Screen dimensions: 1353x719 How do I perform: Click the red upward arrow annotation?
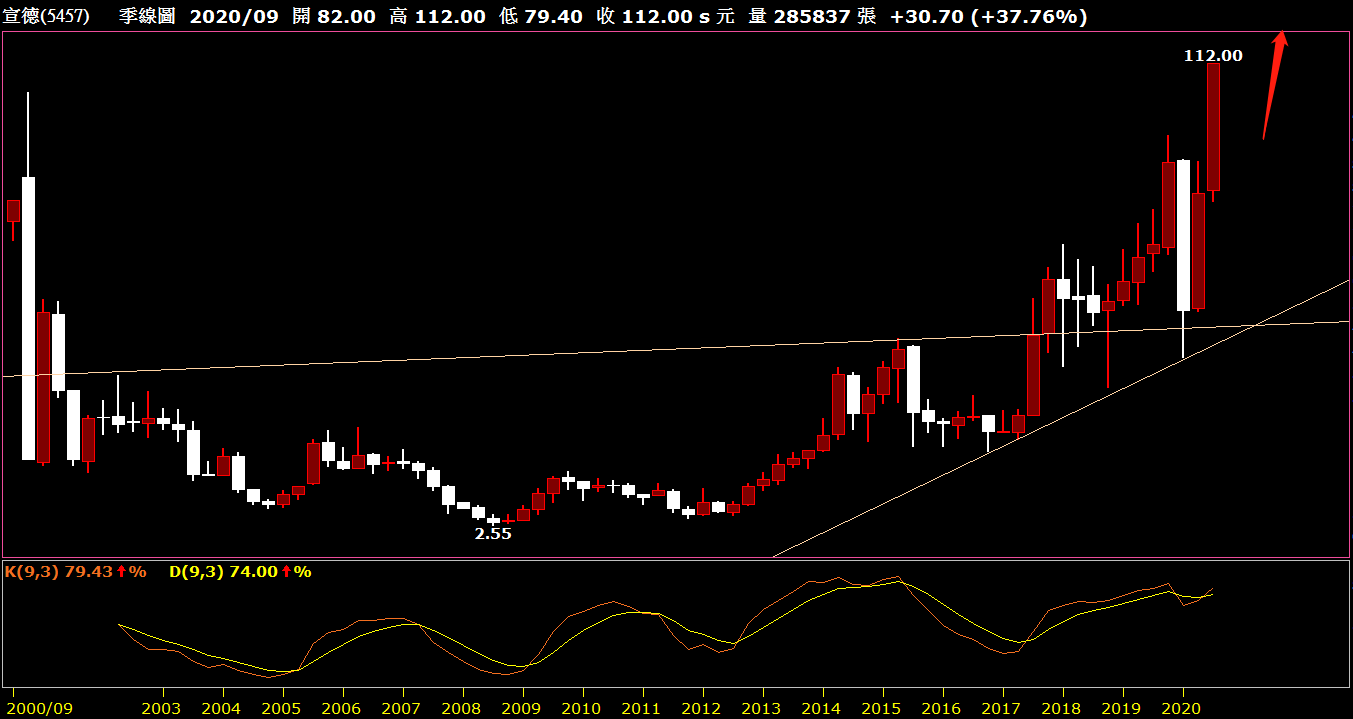point(1274,86)
